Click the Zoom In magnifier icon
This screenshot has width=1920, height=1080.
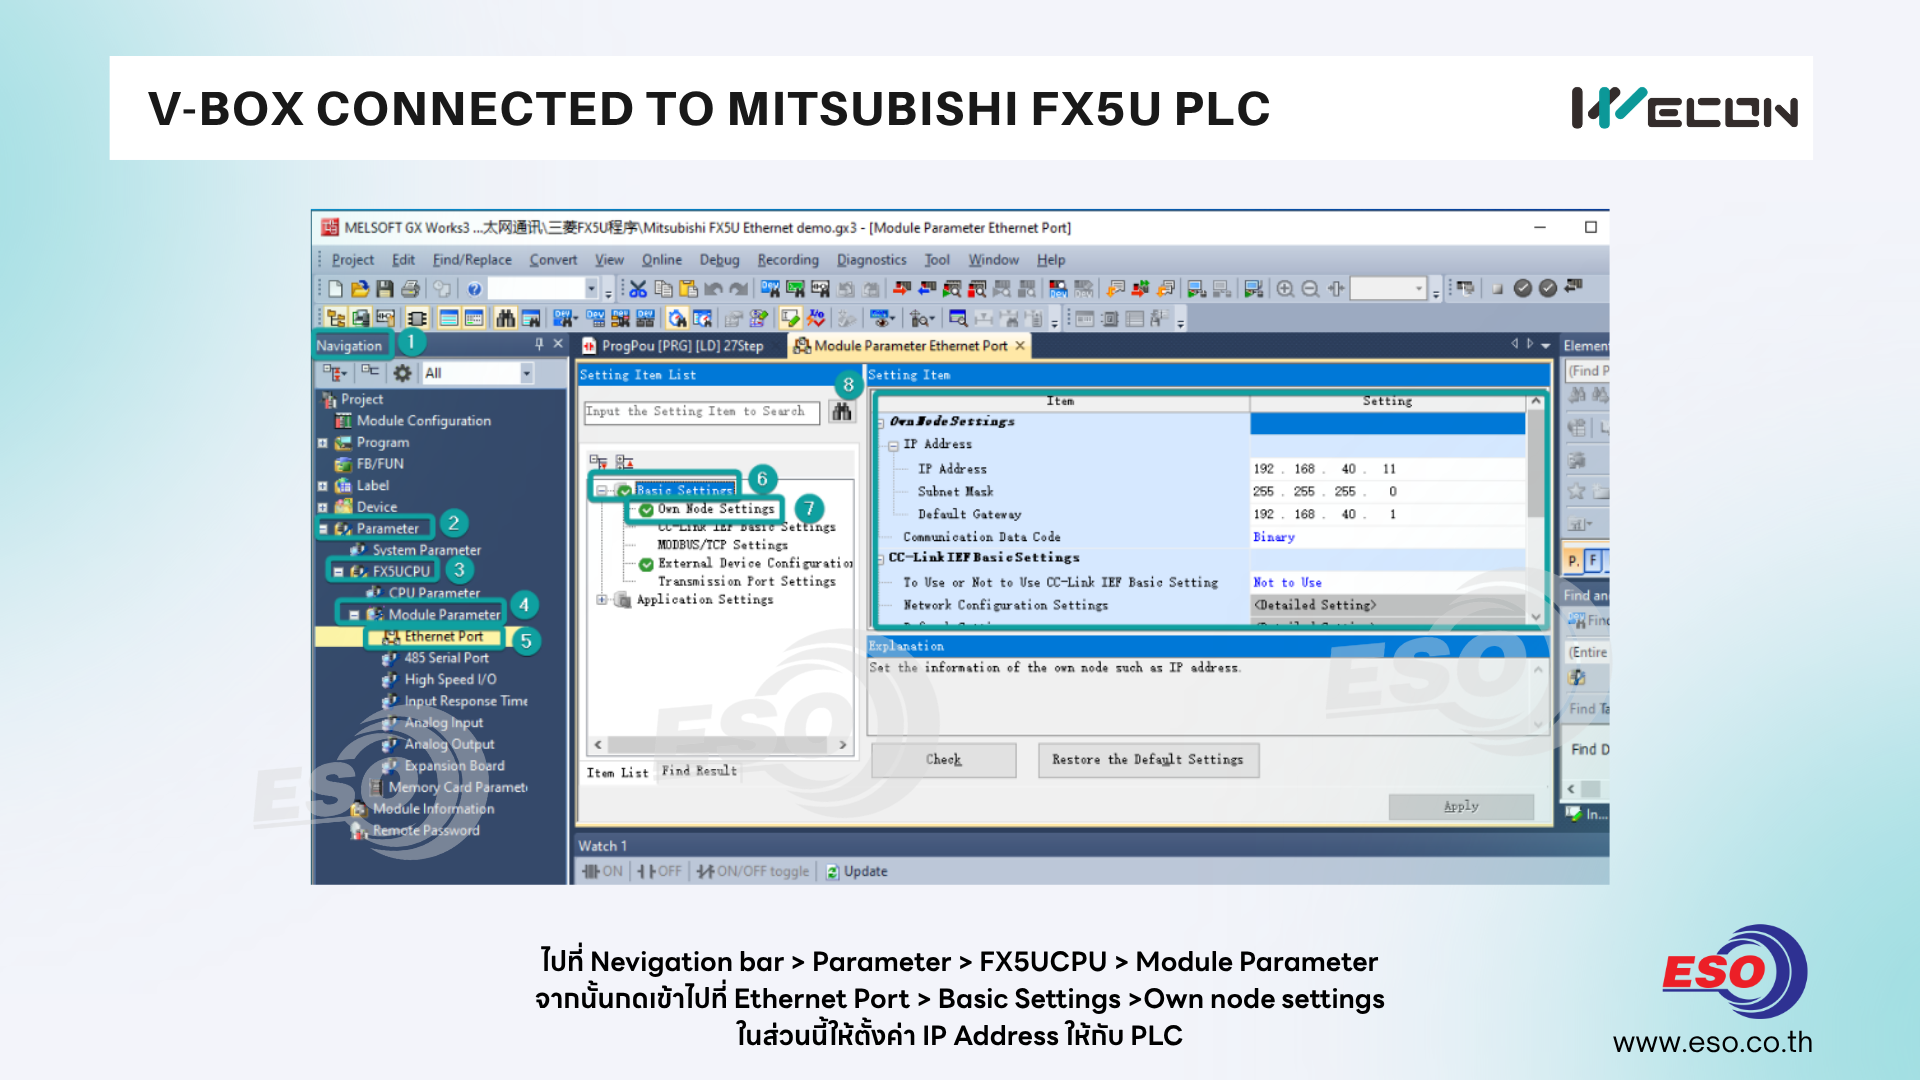pyautogui.click(x=1285, y=289)
